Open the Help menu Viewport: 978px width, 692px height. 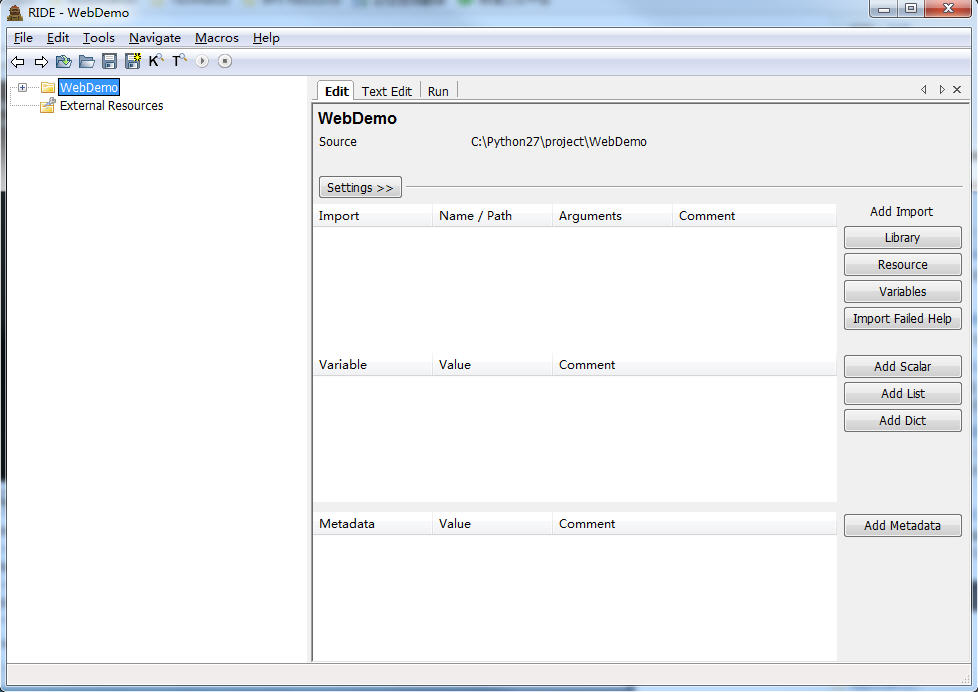point(266,38)
